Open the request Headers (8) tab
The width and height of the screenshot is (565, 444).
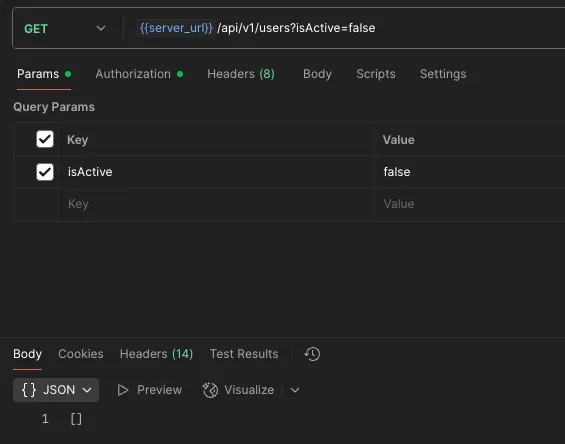[x=241, y=74]
